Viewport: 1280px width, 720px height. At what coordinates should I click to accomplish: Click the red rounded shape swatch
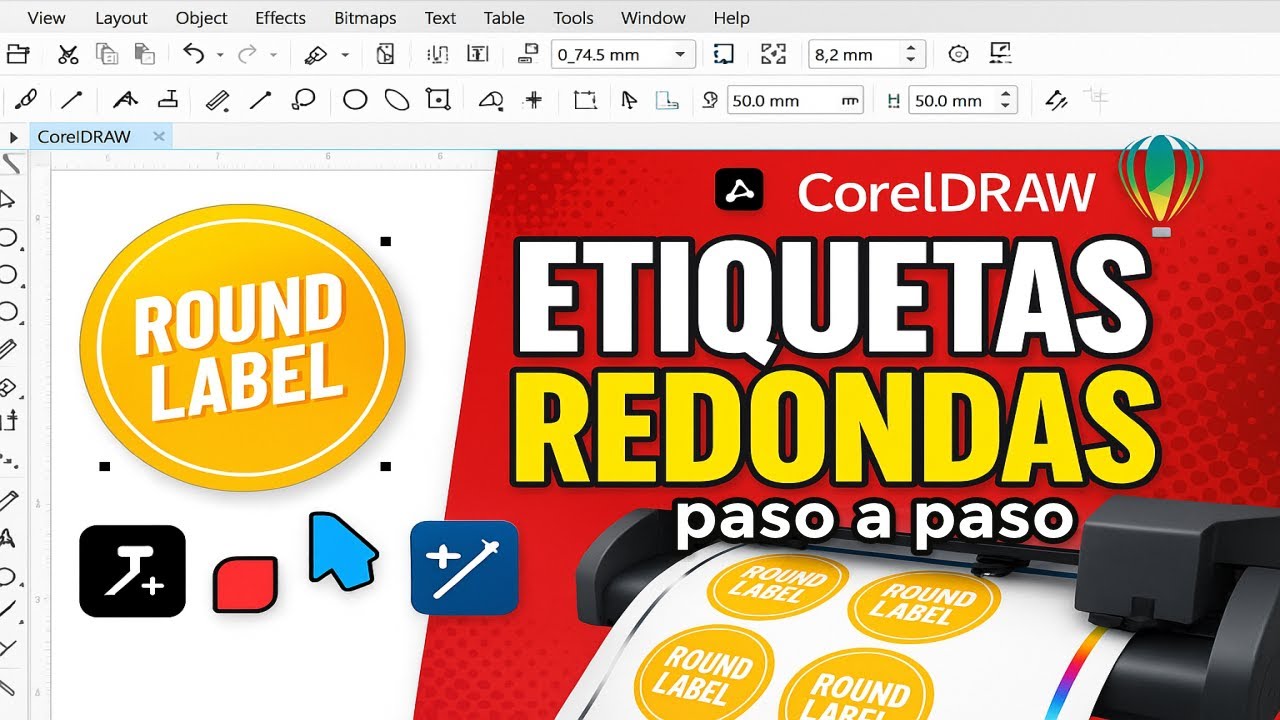click(245, 584)
